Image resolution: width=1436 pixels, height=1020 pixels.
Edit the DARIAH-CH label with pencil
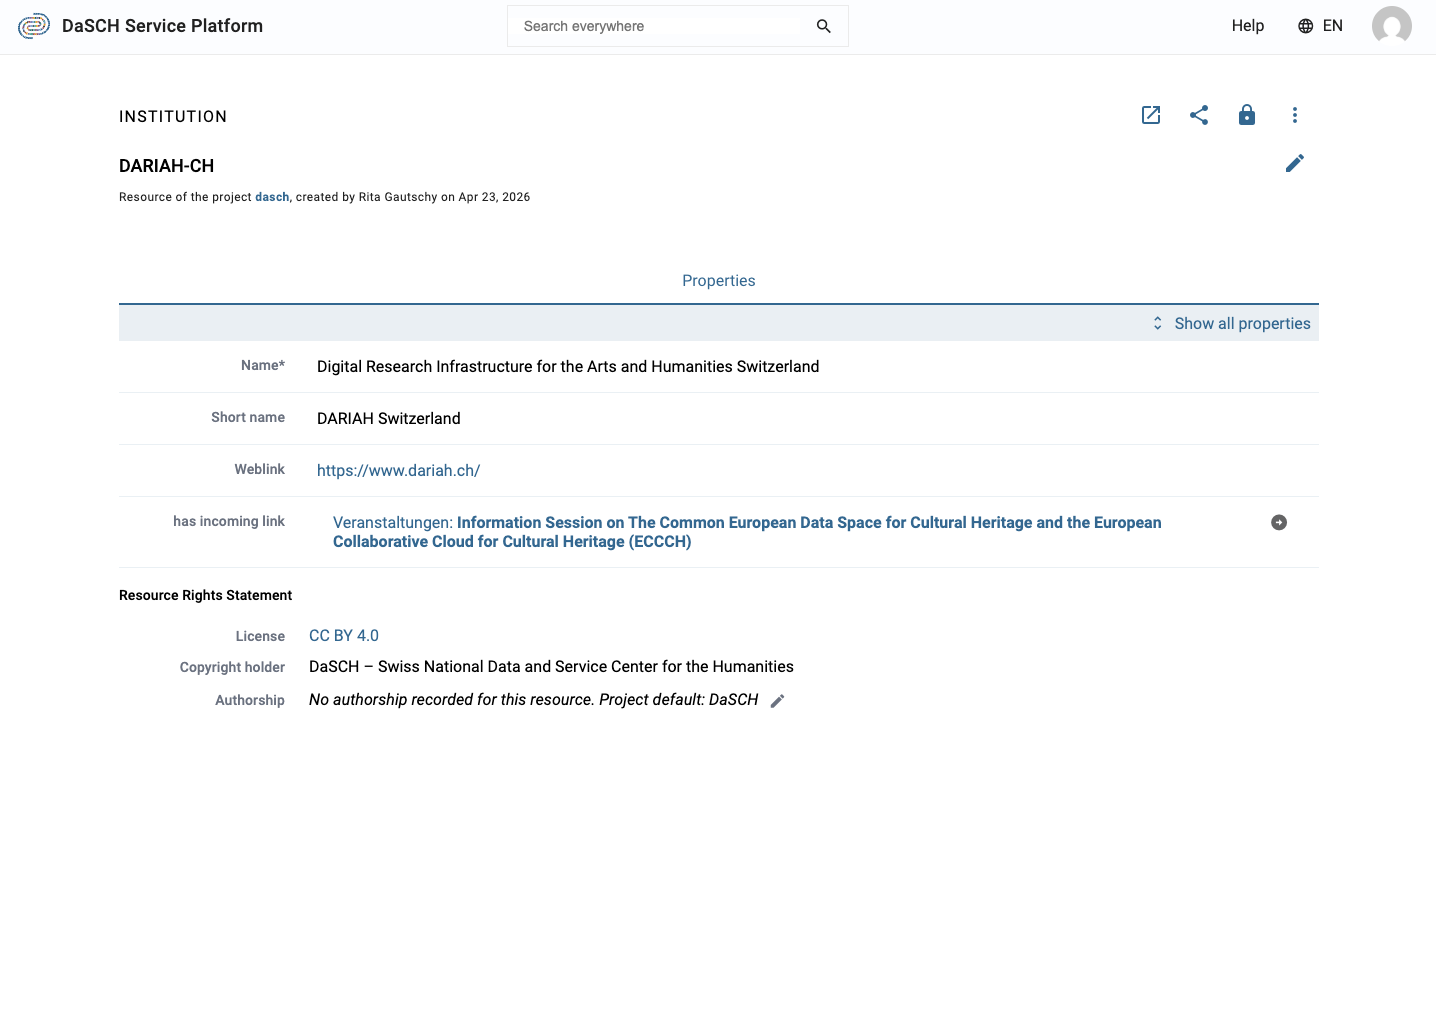pos(1295,163)
